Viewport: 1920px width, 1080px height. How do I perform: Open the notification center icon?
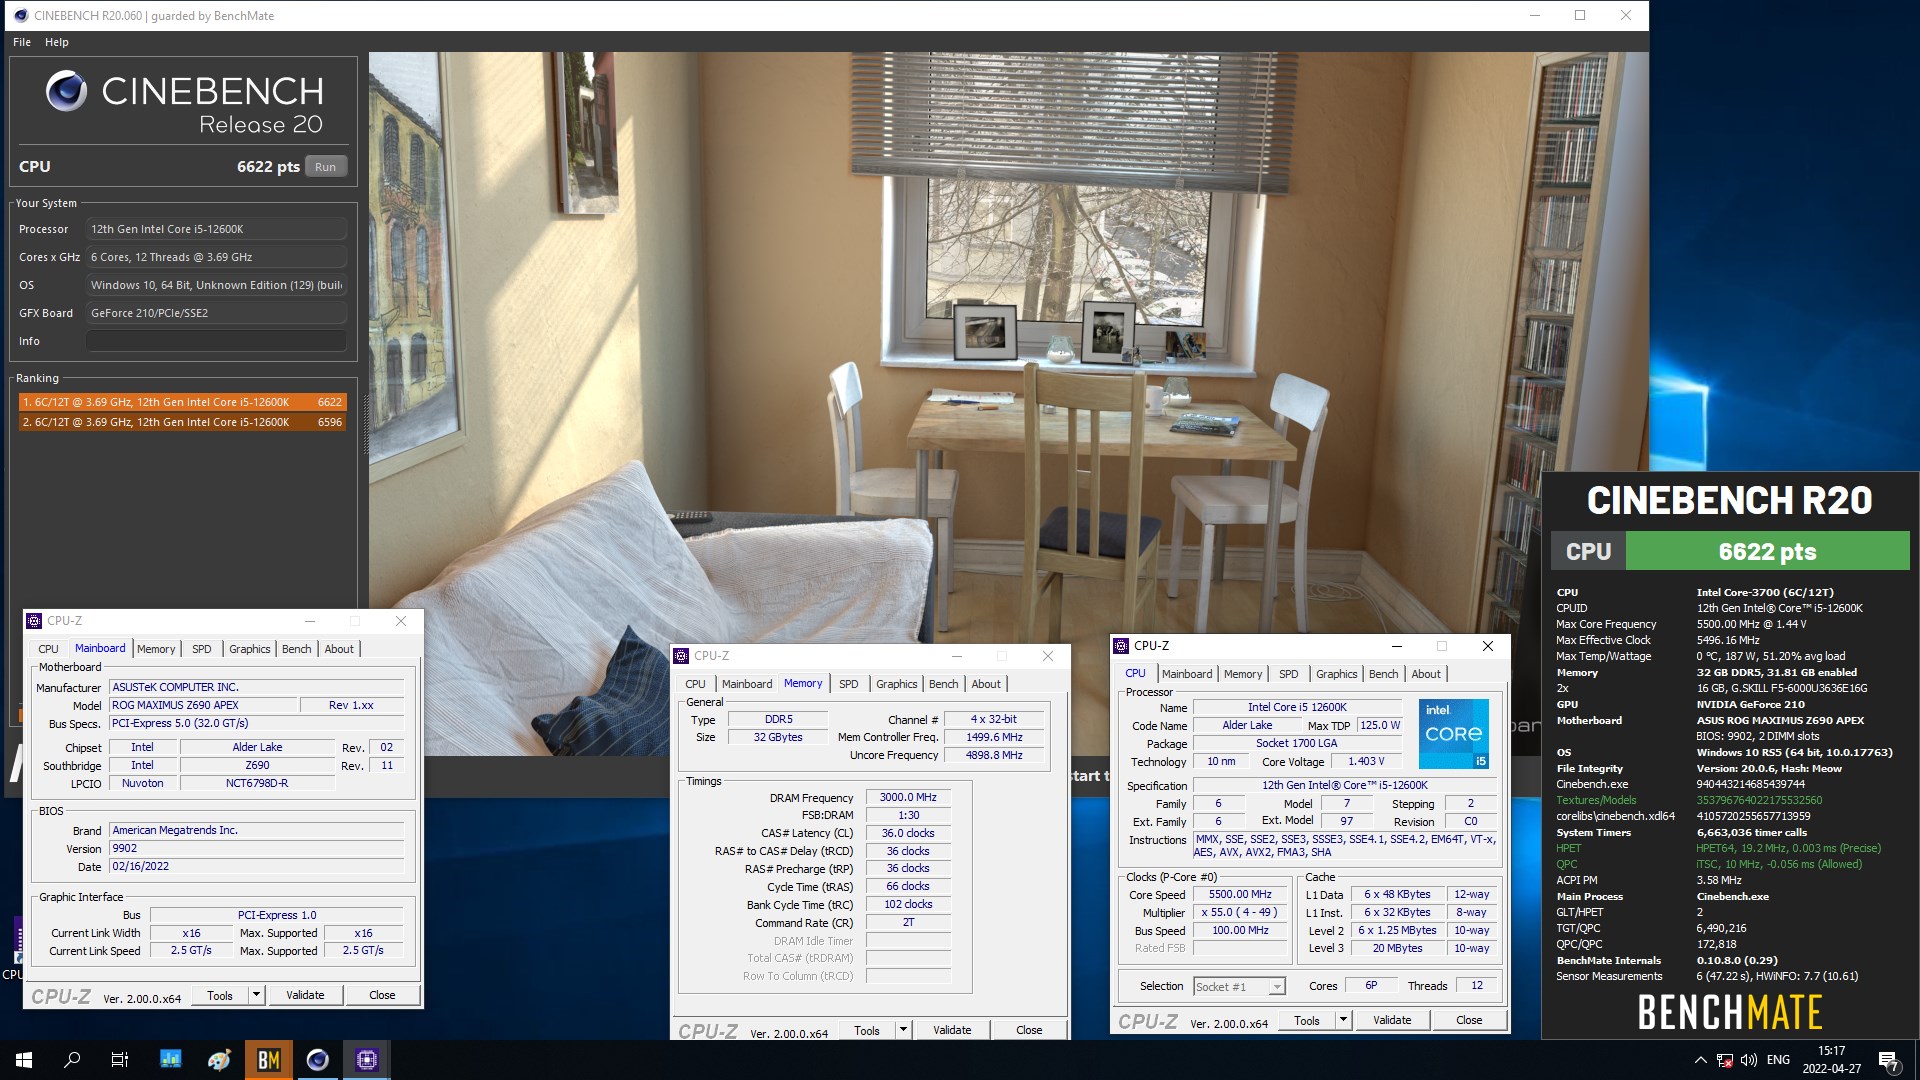click(1888, 1060)
